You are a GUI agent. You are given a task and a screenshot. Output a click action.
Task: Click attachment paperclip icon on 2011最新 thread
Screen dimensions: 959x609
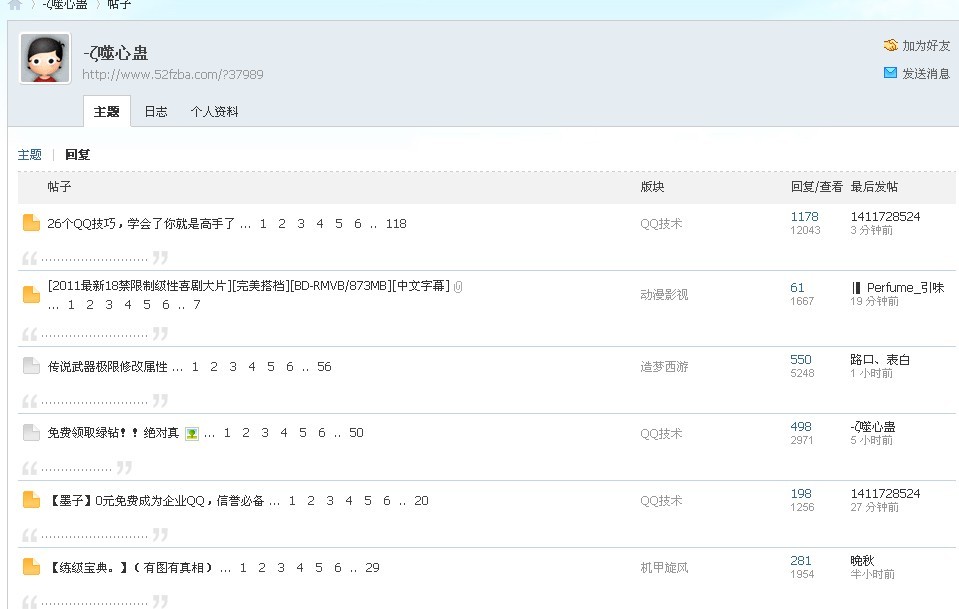pyautogui.click(x=458, y=286)
